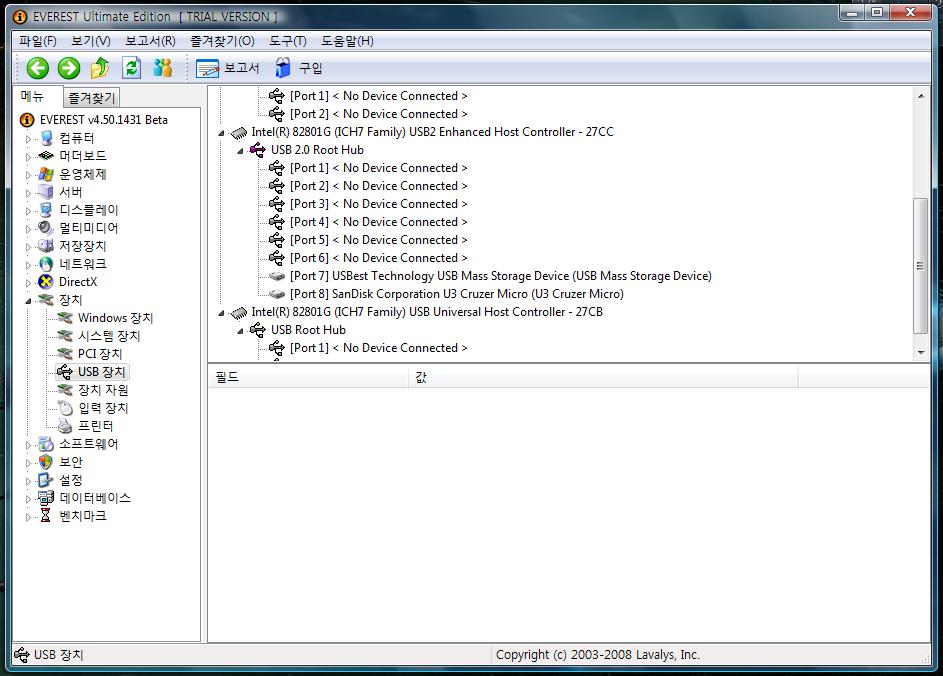Expand the 운영체제 tree node
This screenshot has width=943, height=676.
click(x=28, y=175)
